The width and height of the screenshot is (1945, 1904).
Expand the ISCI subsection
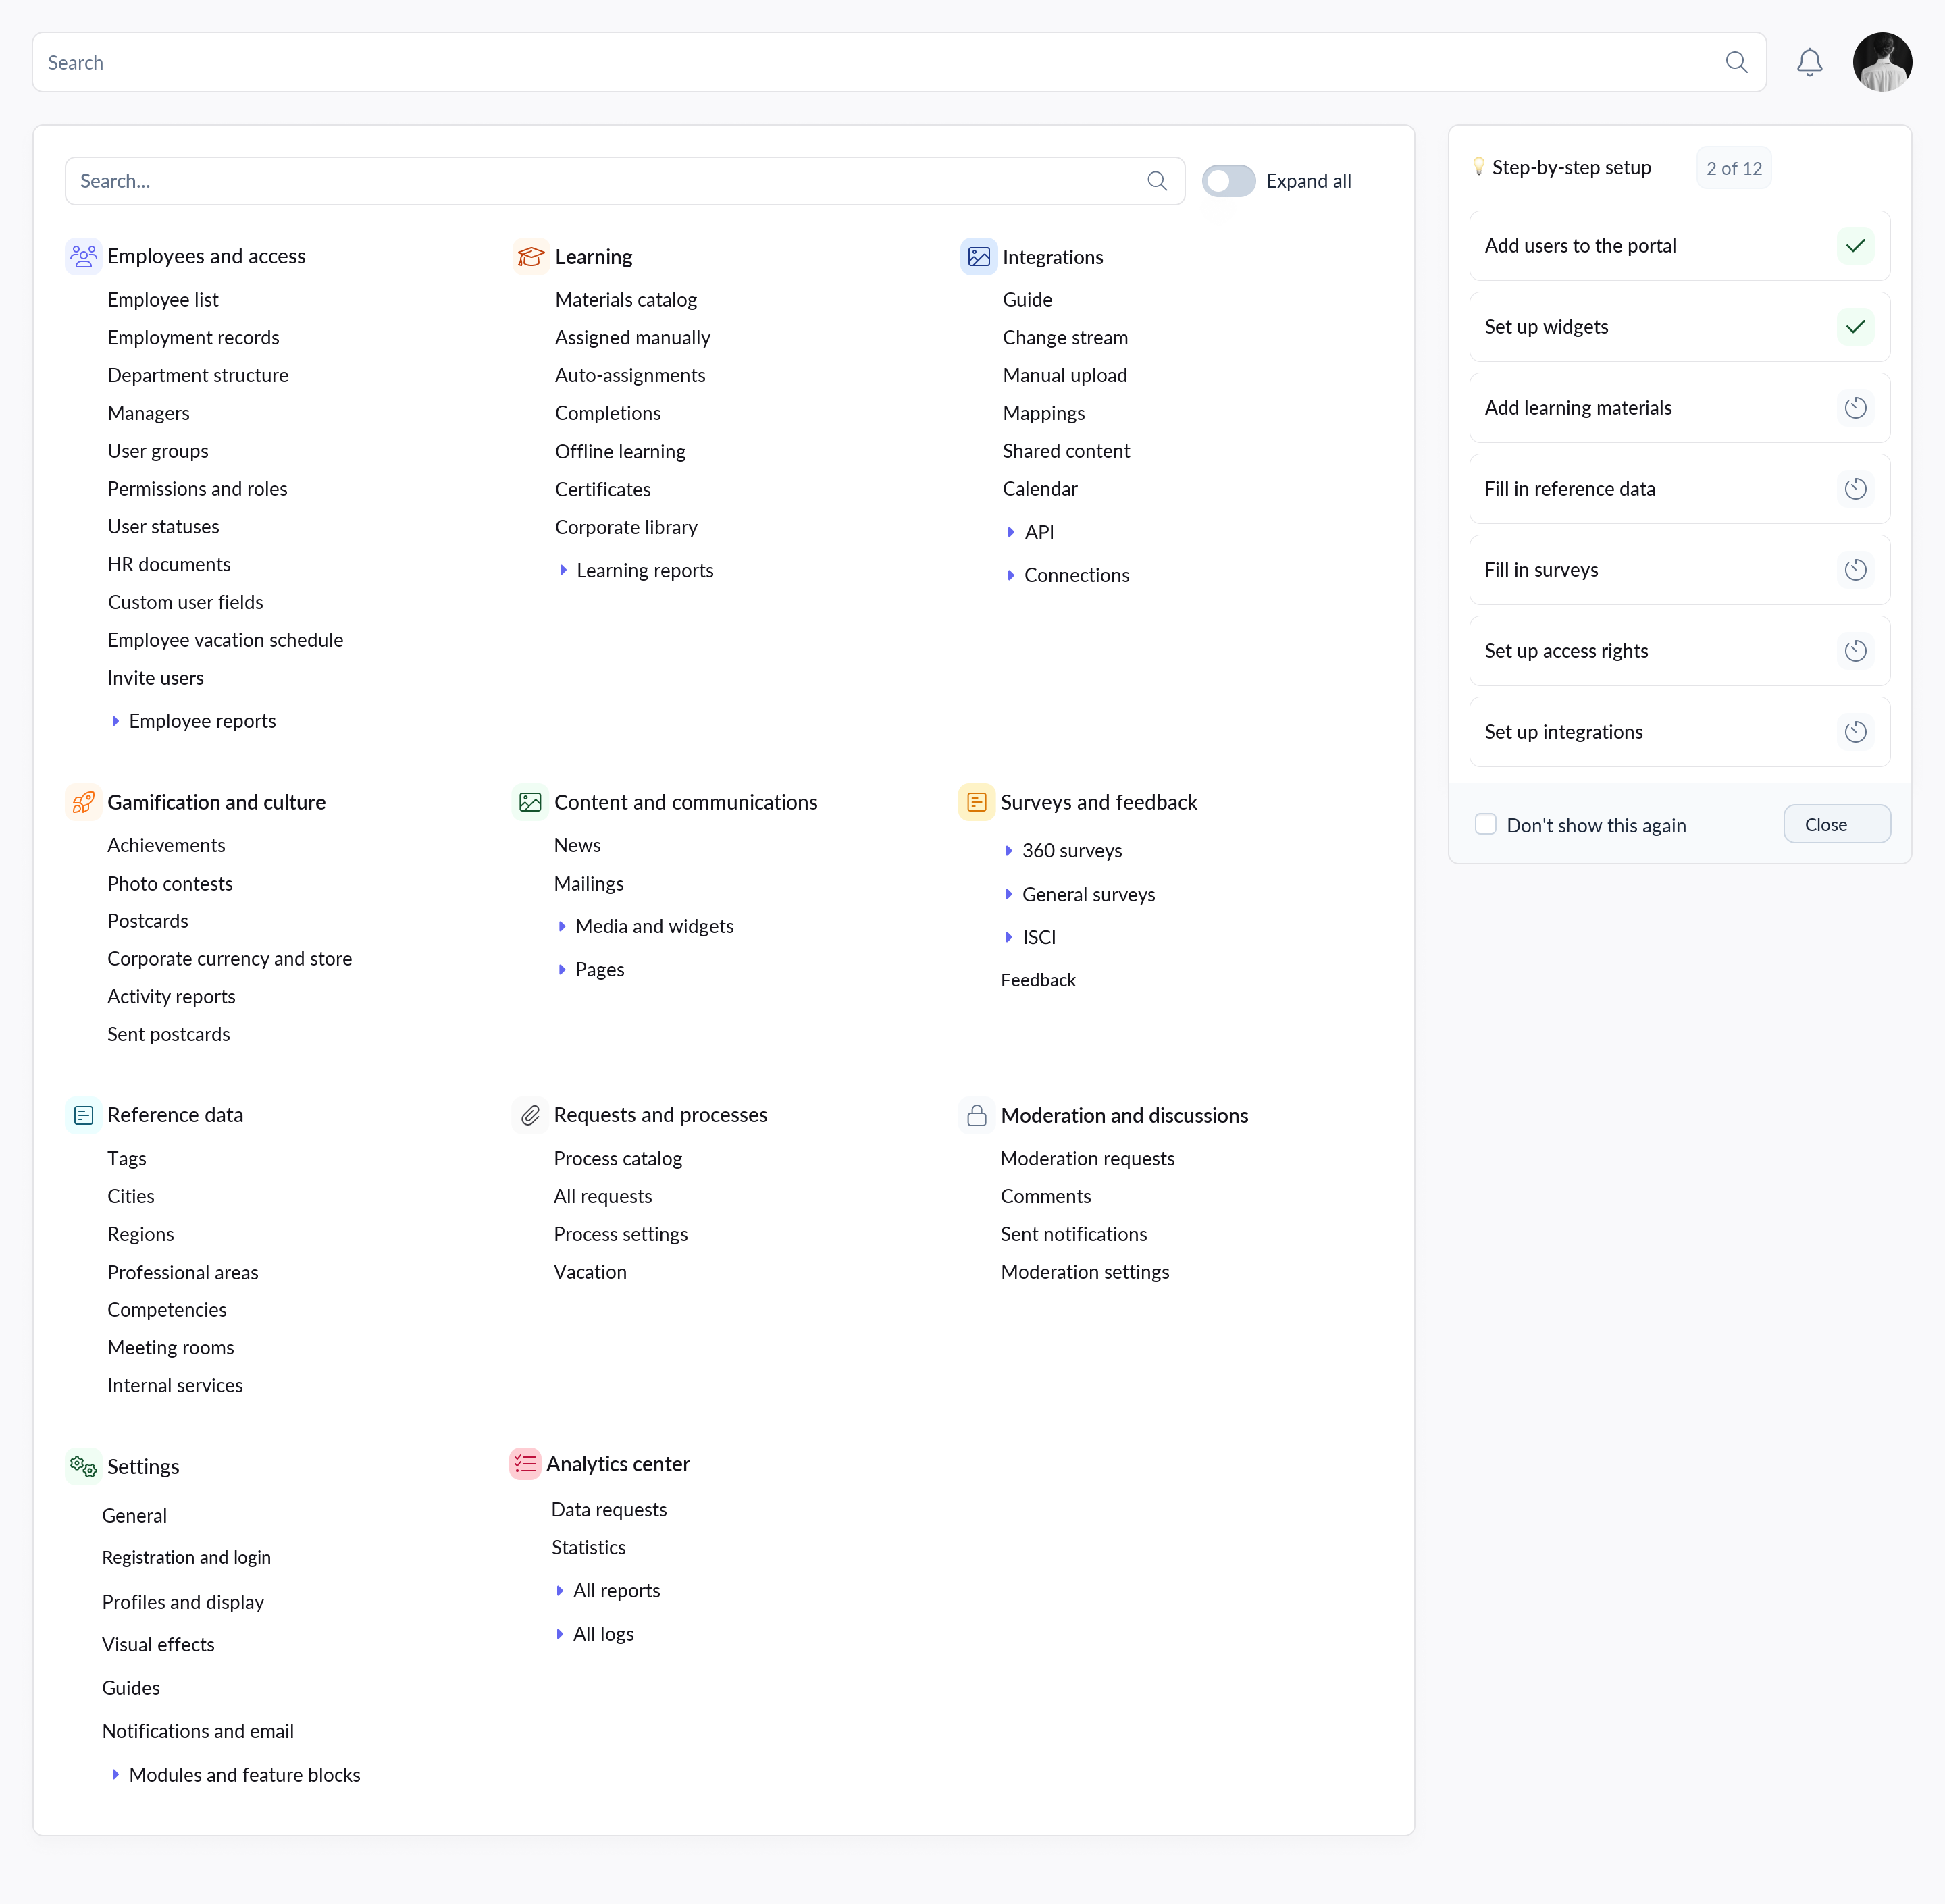click(1009, 937)
